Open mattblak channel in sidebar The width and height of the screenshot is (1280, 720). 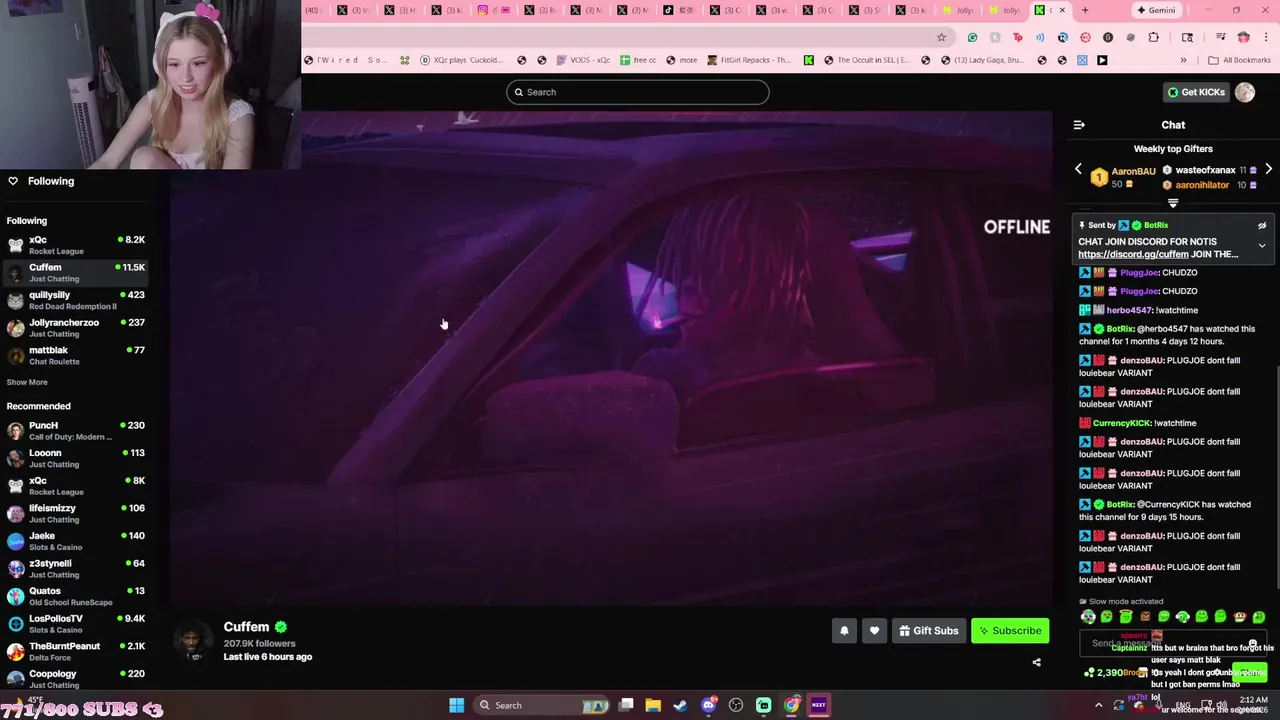[76, 355]
